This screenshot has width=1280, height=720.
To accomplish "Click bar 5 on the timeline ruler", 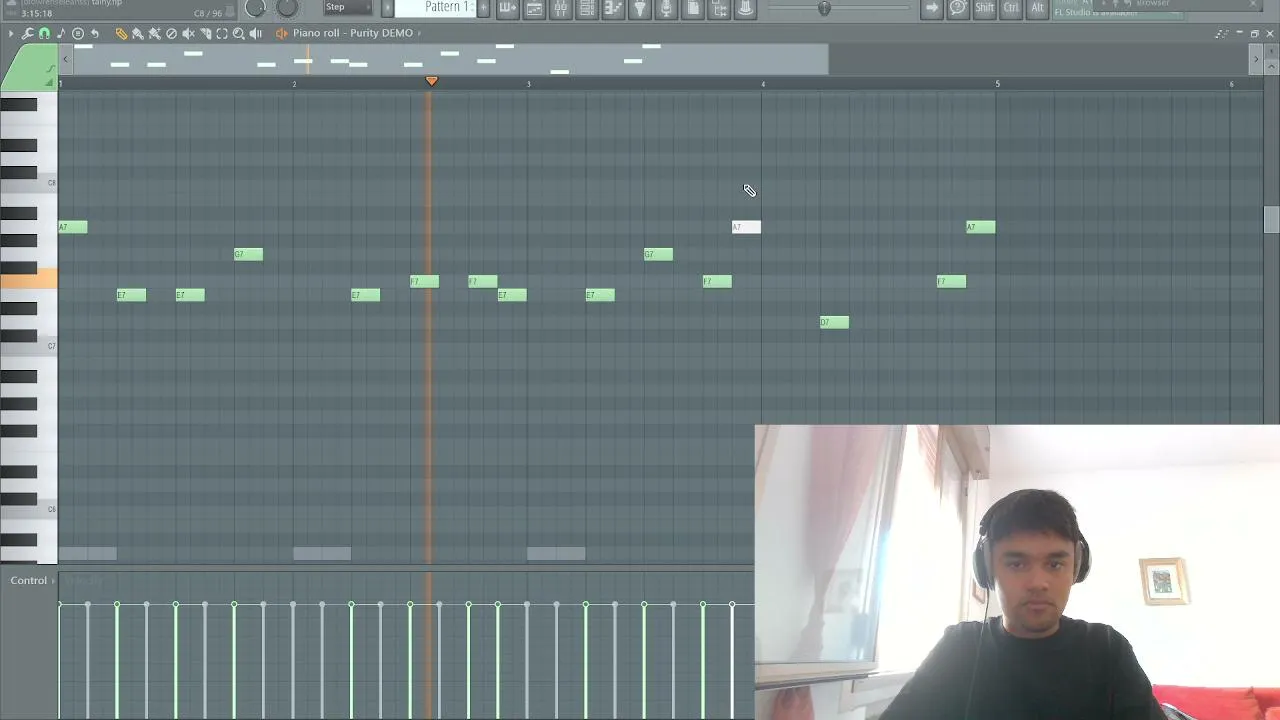I will coord(997,84).
